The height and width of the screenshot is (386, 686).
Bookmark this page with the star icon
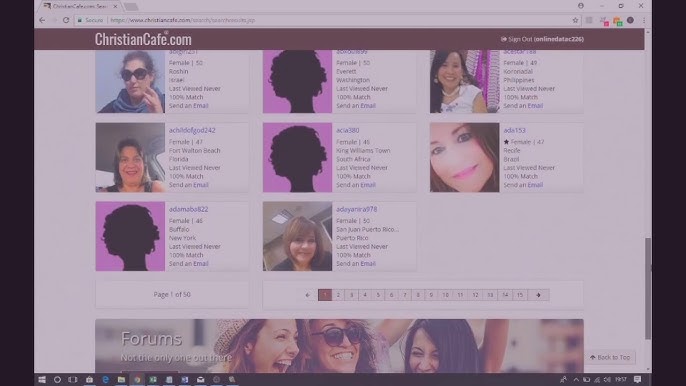[575, 20]
